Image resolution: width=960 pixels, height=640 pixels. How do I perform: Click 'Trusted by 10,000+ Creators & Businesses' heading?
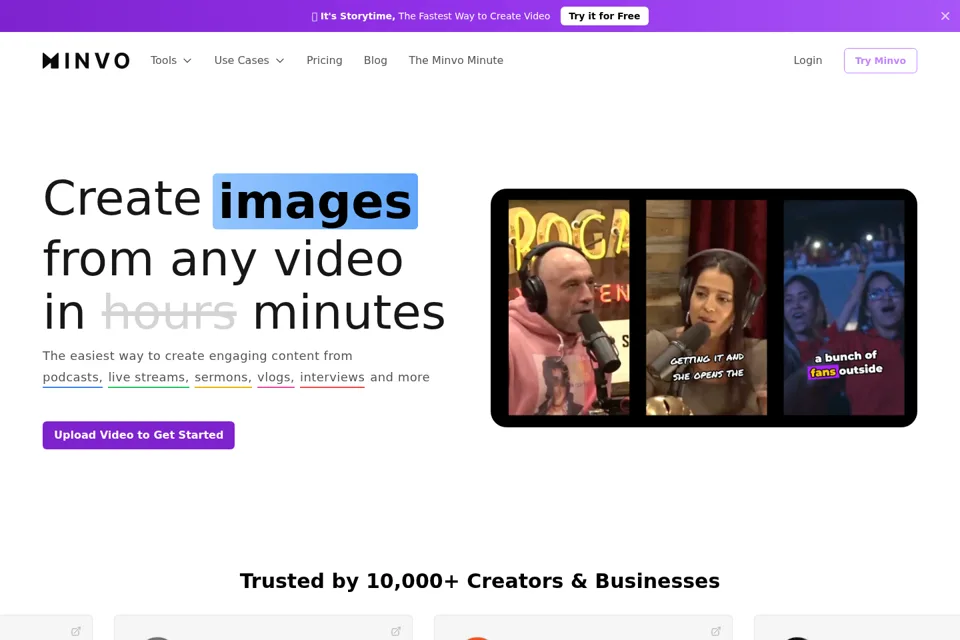(x=480, y=581)
